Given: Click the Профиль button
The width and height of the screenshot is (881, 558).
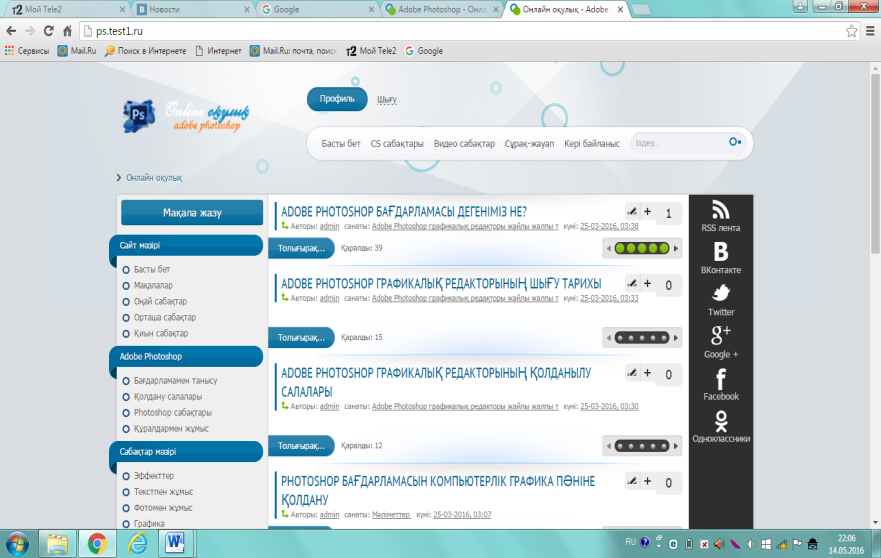Looking at the screenshot, I should (x=337, y=99).
